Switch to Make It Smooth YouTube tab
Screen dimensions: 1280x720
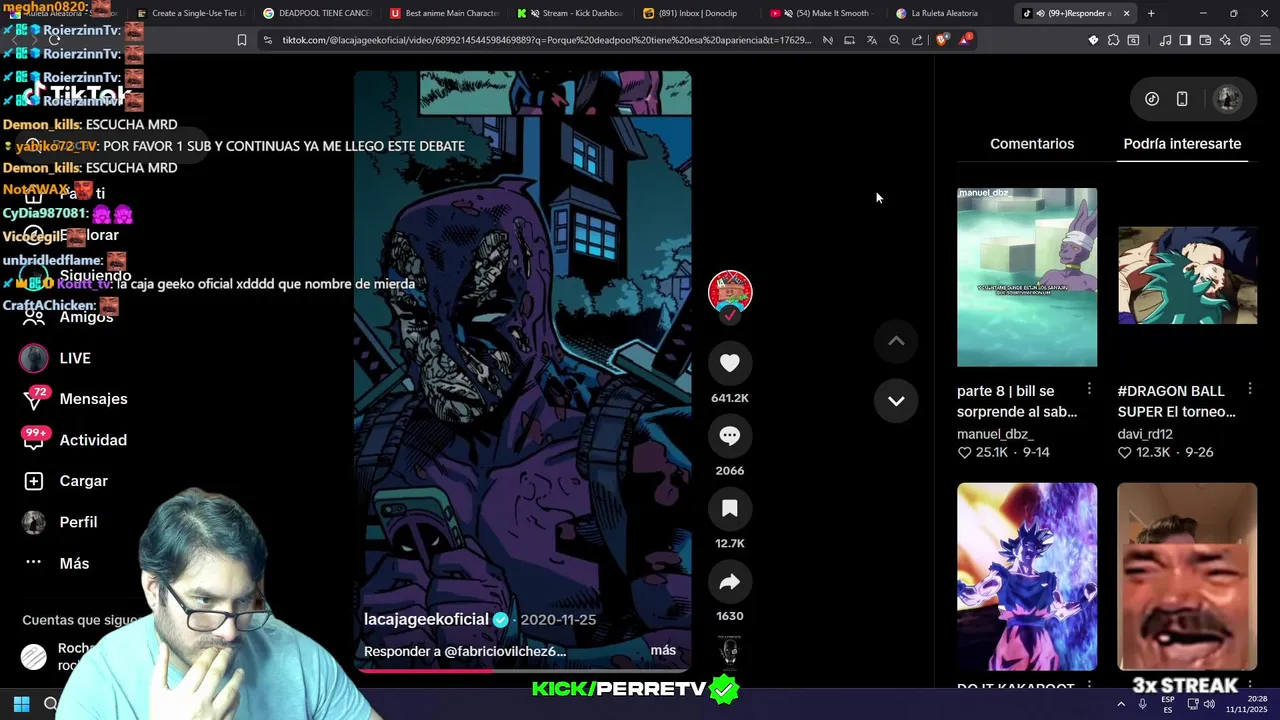tap(824, 13)
